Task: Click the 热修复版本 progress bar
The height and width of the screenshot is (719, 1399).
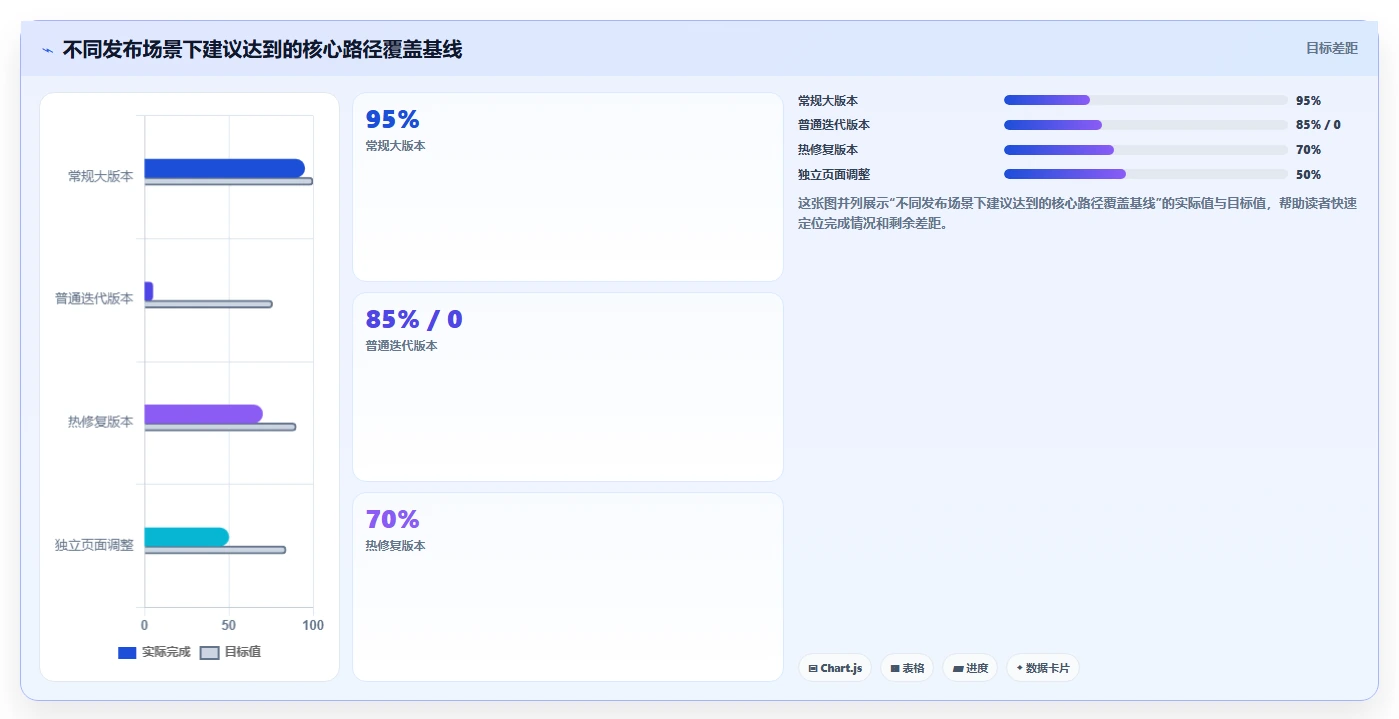Action: tap(1146, 150)
